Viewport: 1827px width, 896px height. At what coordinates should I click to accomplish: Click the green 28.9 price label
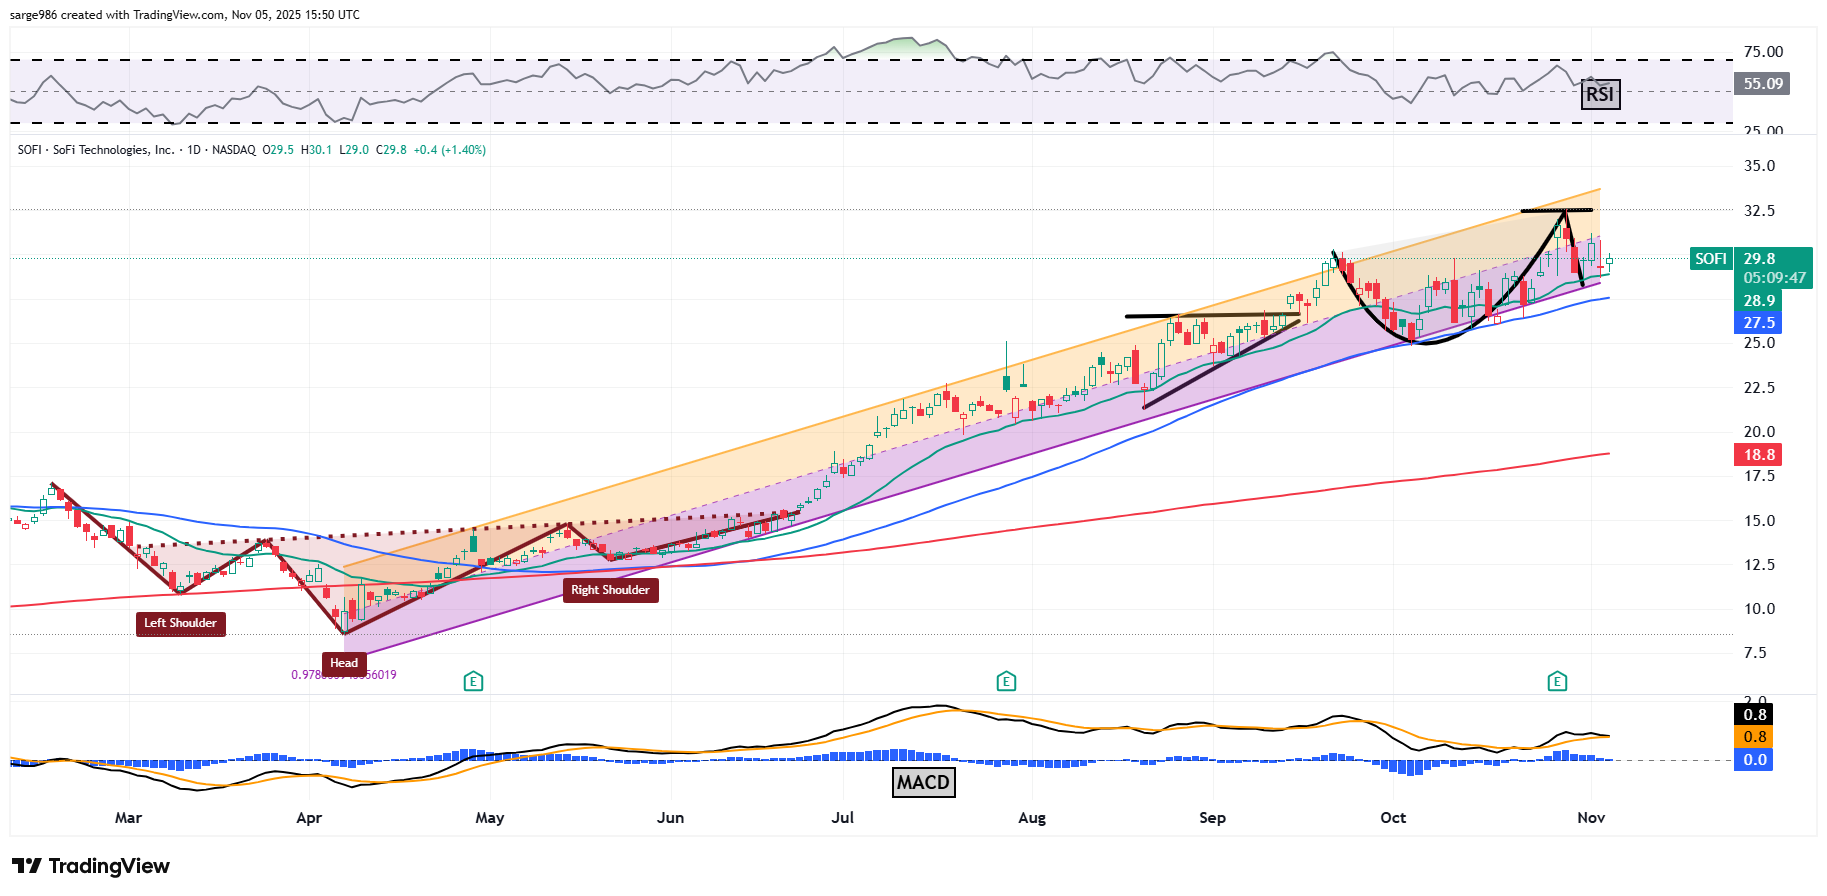pos(1759,301)
